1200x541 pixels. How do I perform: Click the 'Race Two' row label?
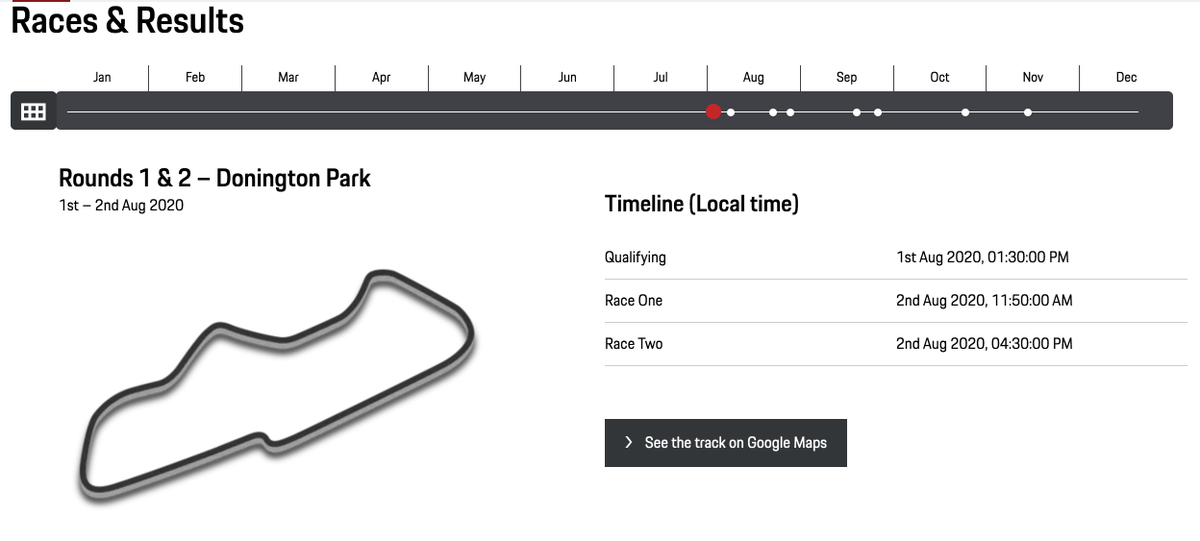point(634,343)
